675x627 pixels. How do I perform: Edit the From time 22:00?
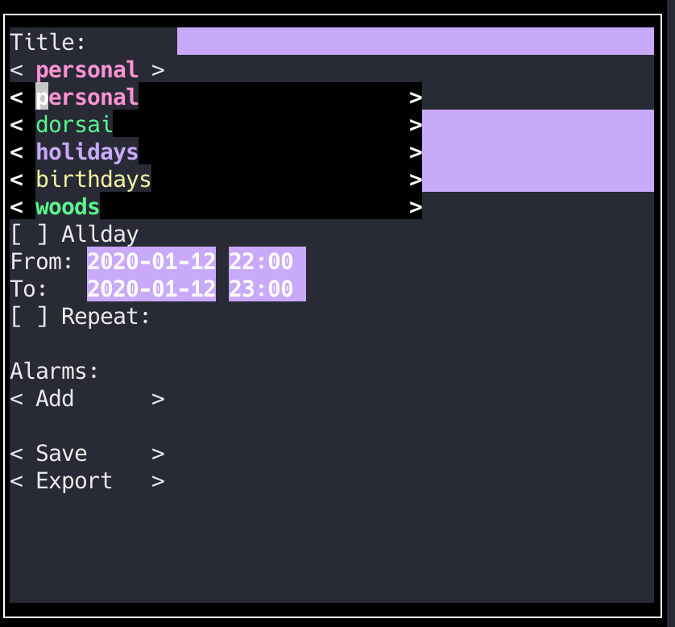pos(261,262)
